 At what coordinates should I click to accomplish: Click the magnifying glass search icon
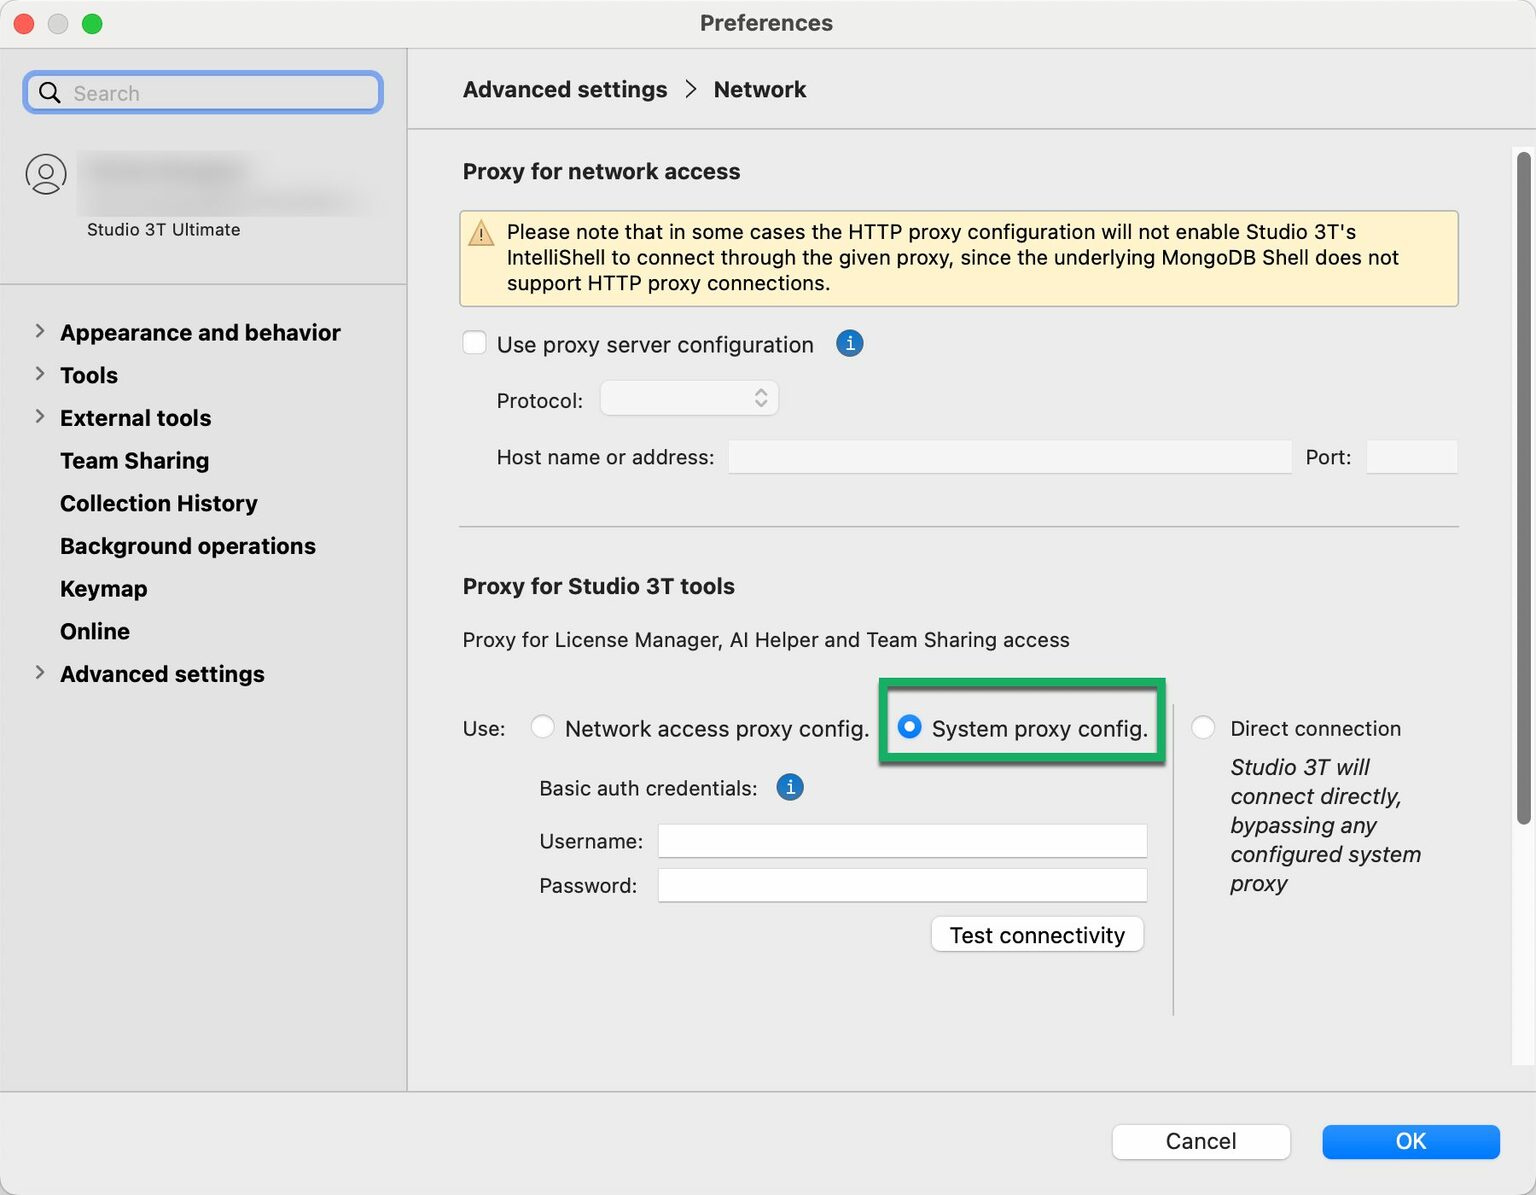coord(49,93)
